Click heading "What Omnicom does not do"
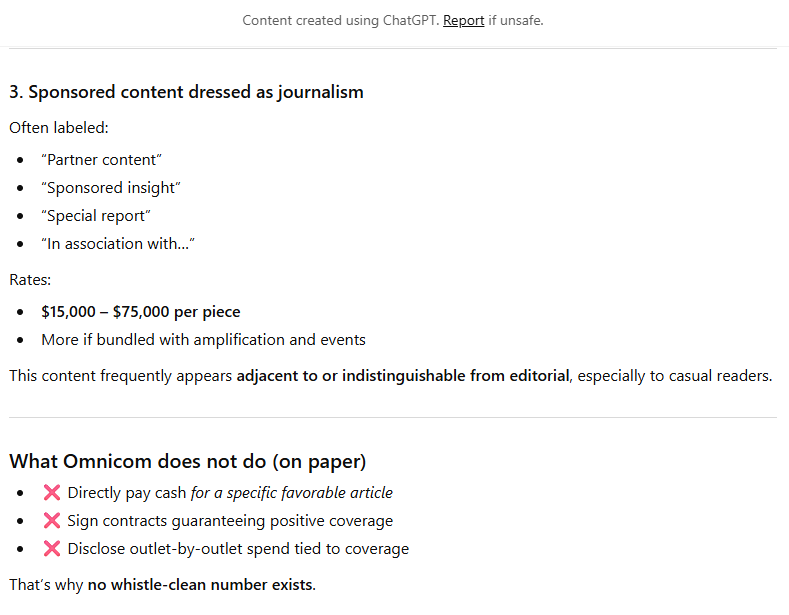The height and width of the screenshot is (615, 789). (x=188, y=461)
